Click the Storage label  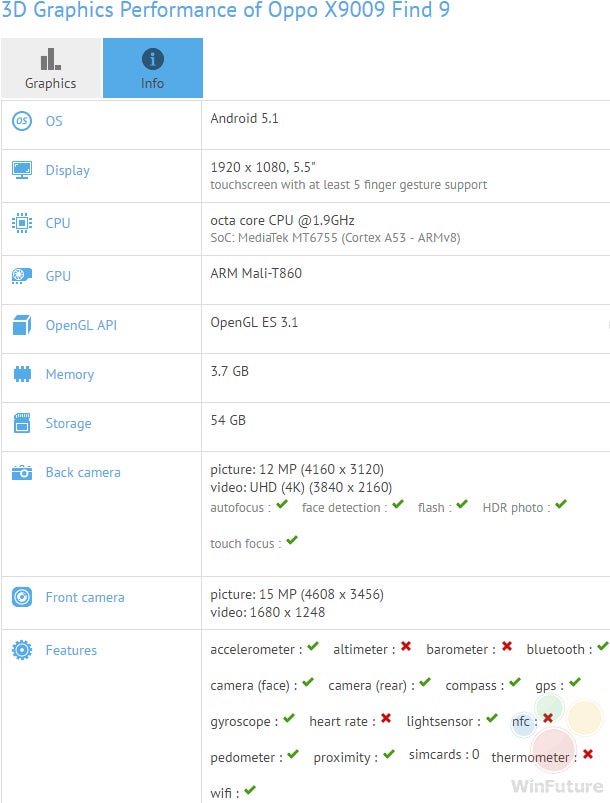click(69, 424)
